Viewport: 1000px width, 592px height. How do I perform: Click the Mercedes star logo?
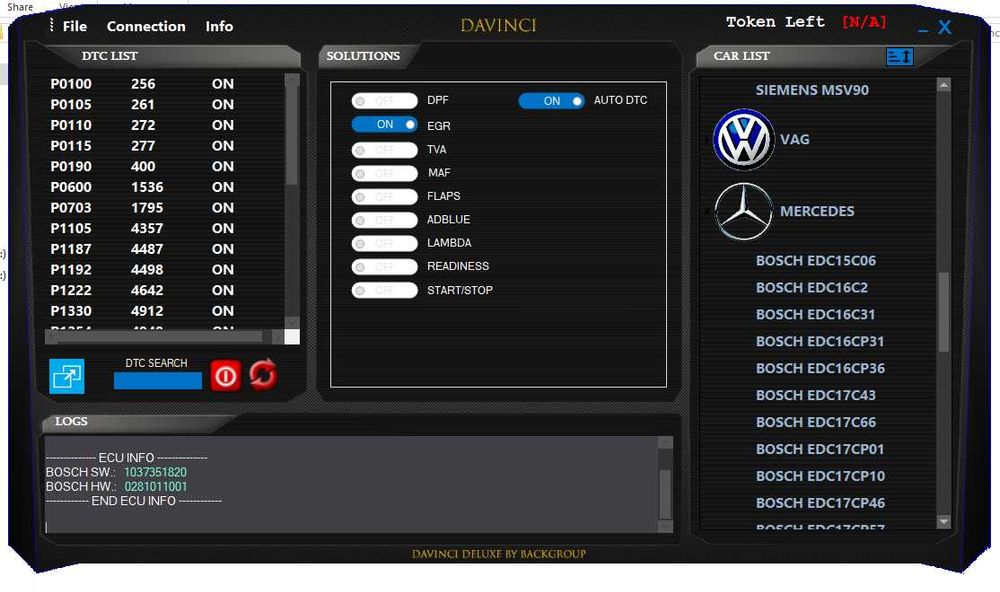click(742, 211)
